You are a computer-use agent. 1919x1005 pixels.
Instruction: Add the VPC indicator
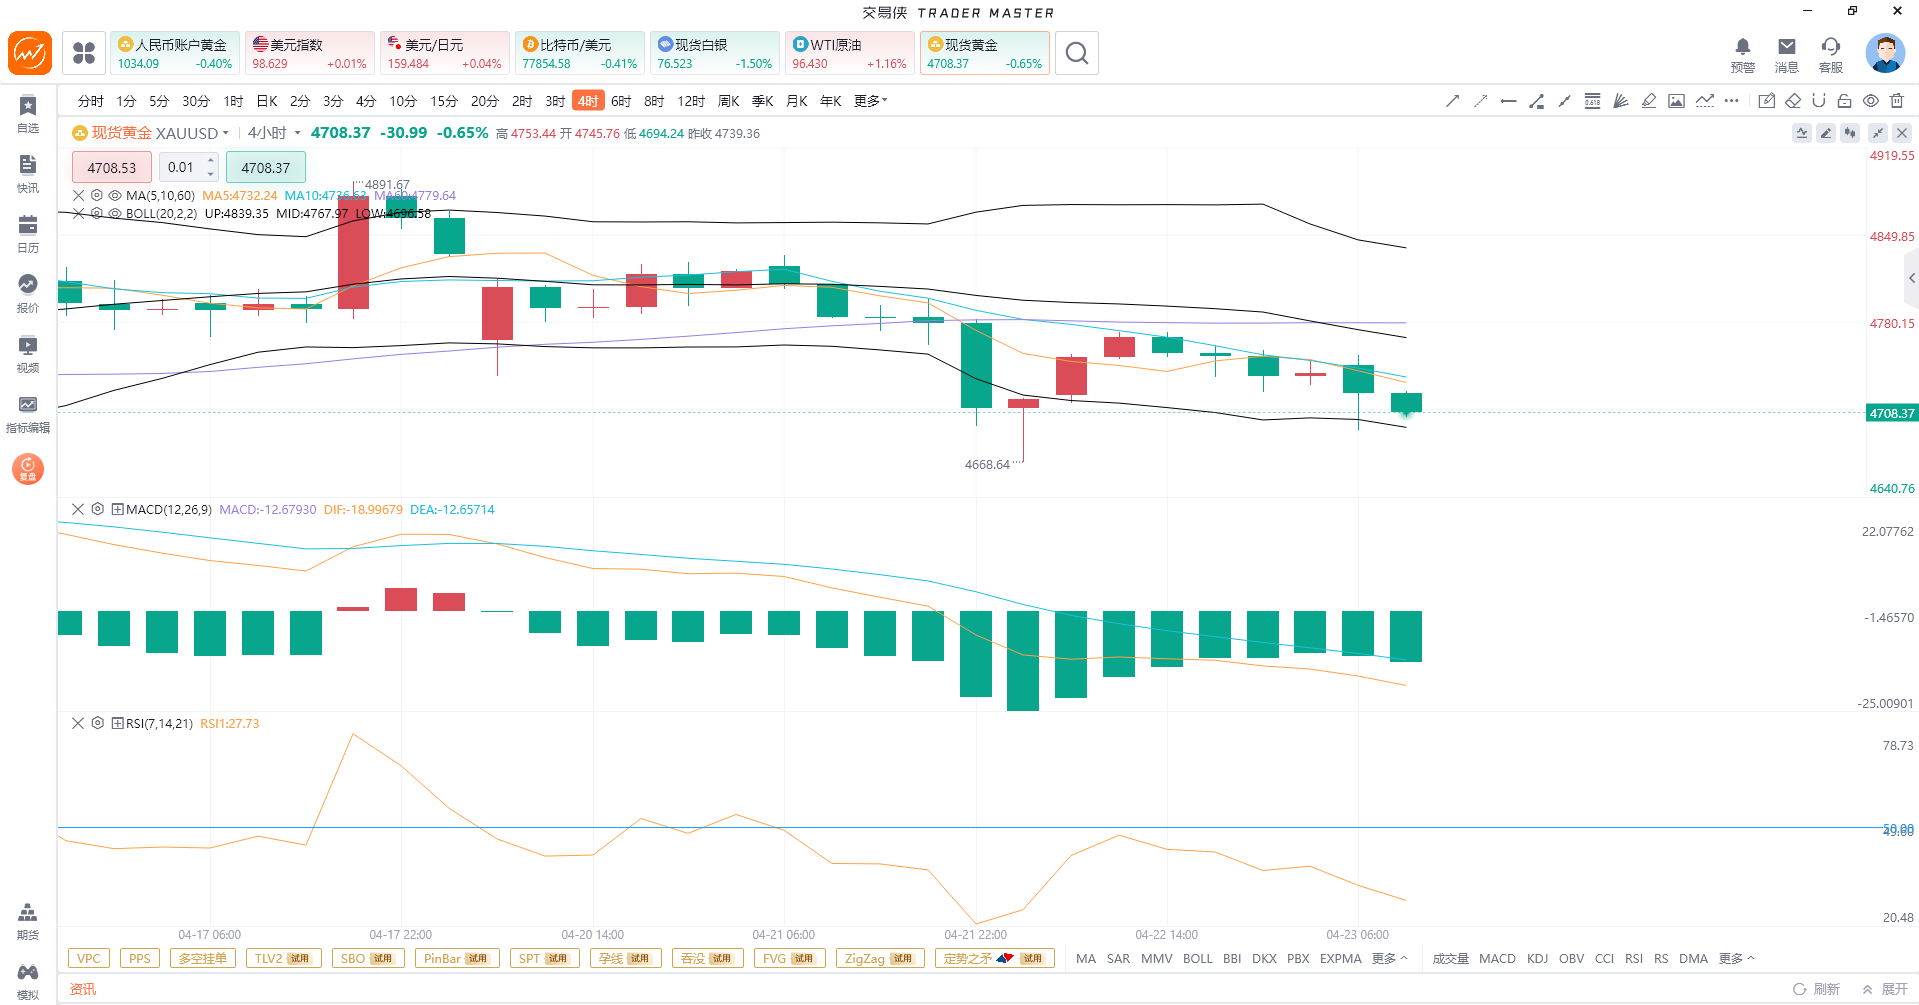point(89,958)
